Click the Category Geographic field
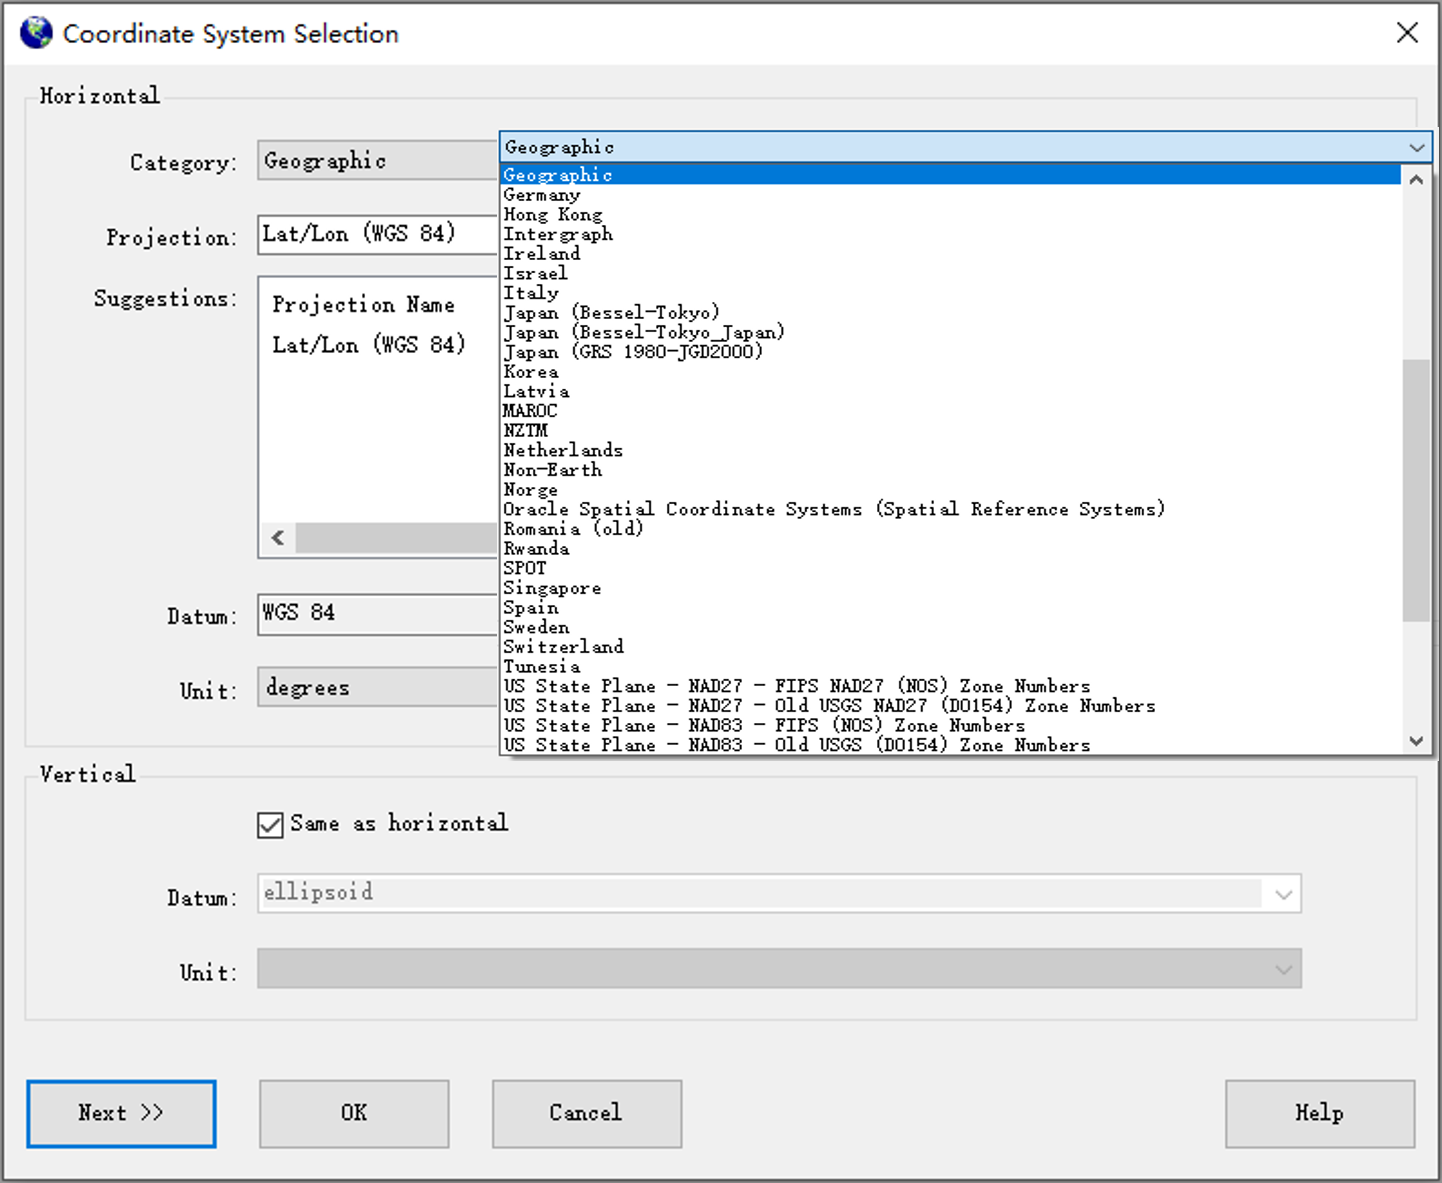 pyautogui.click(x=378, y=161)
